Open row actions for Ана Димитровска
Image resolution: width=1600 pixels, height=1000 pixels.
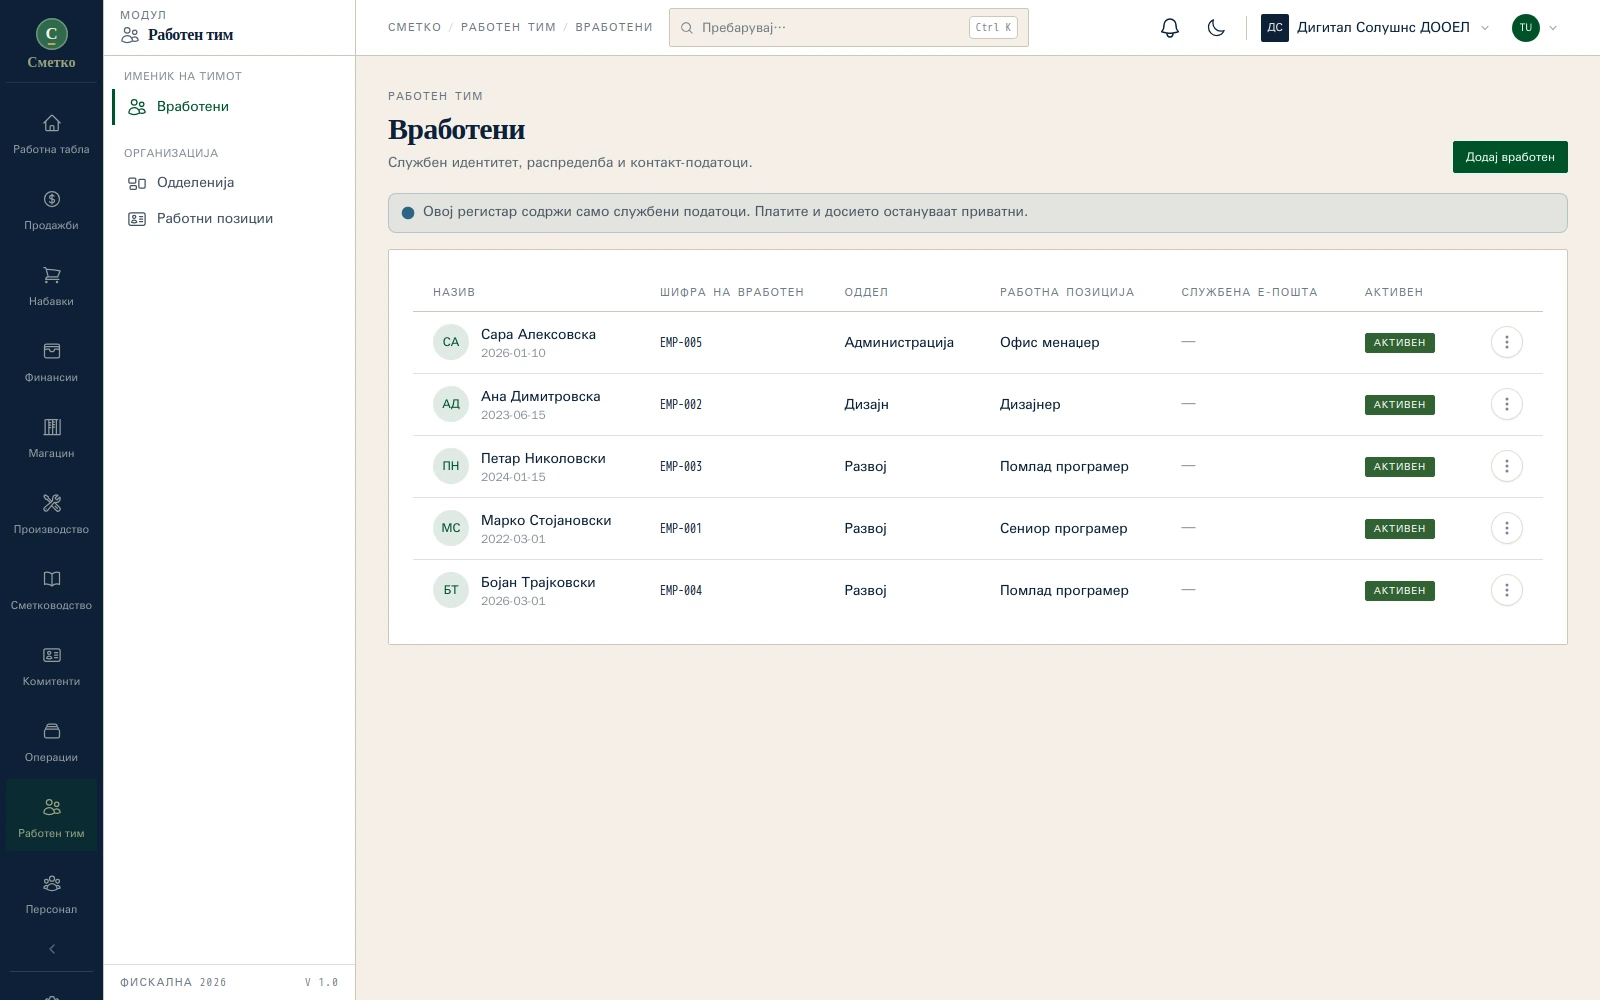click(x=1506, y=404)
